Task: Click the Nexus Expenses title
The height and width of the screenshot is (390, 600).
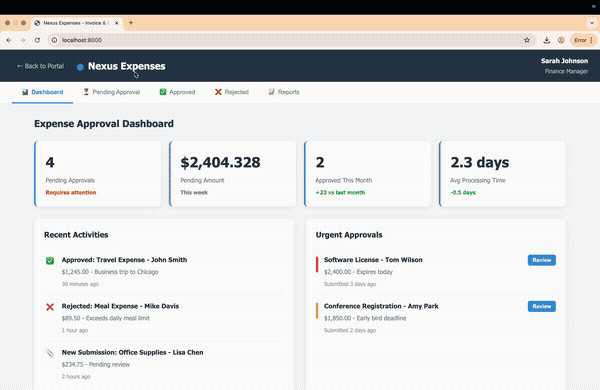Action: click(x=127, y=66)
